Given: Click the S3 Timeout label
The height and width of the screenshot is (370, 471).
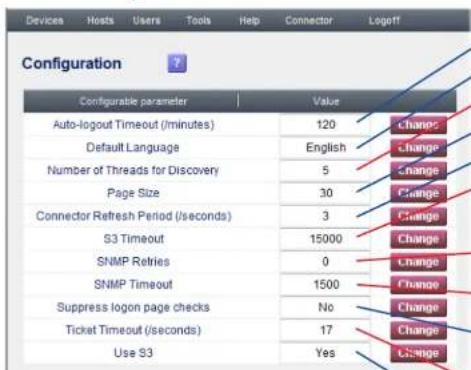Looking at the screenshot, I should click(x=133, y=239).
